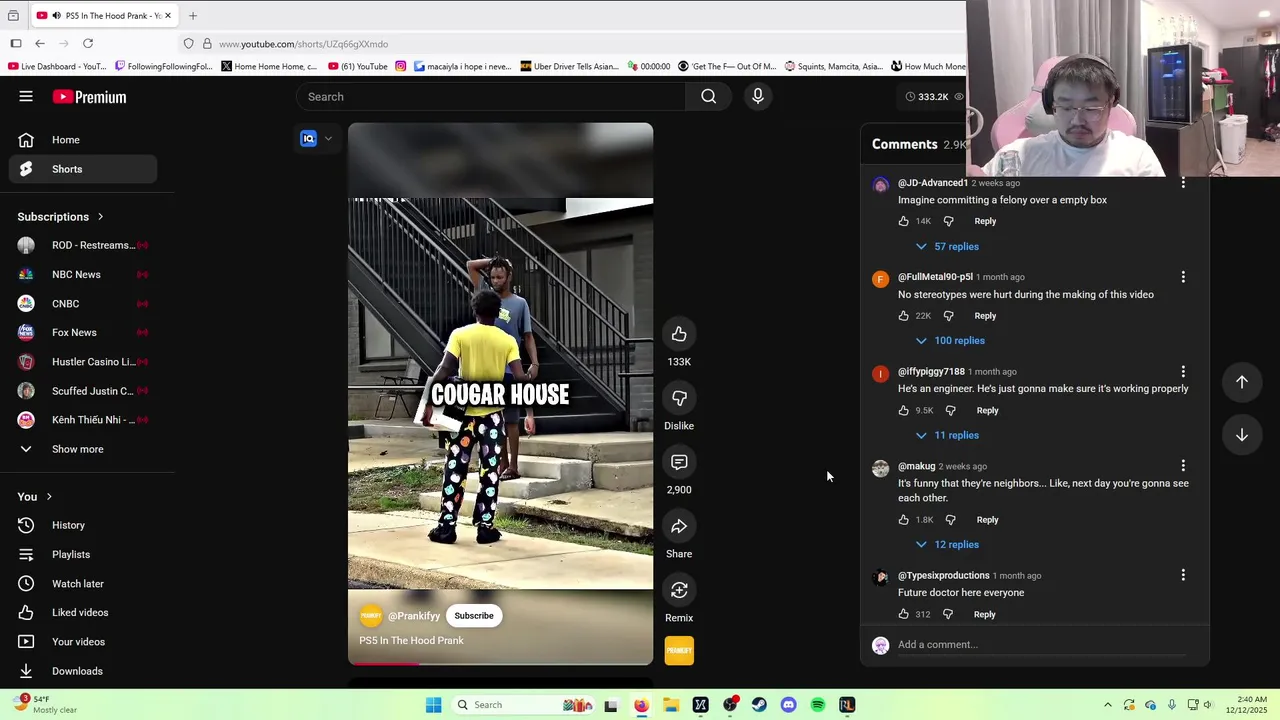
Task: Like the JD-Advanced1 comment
Action: (904, 221)
